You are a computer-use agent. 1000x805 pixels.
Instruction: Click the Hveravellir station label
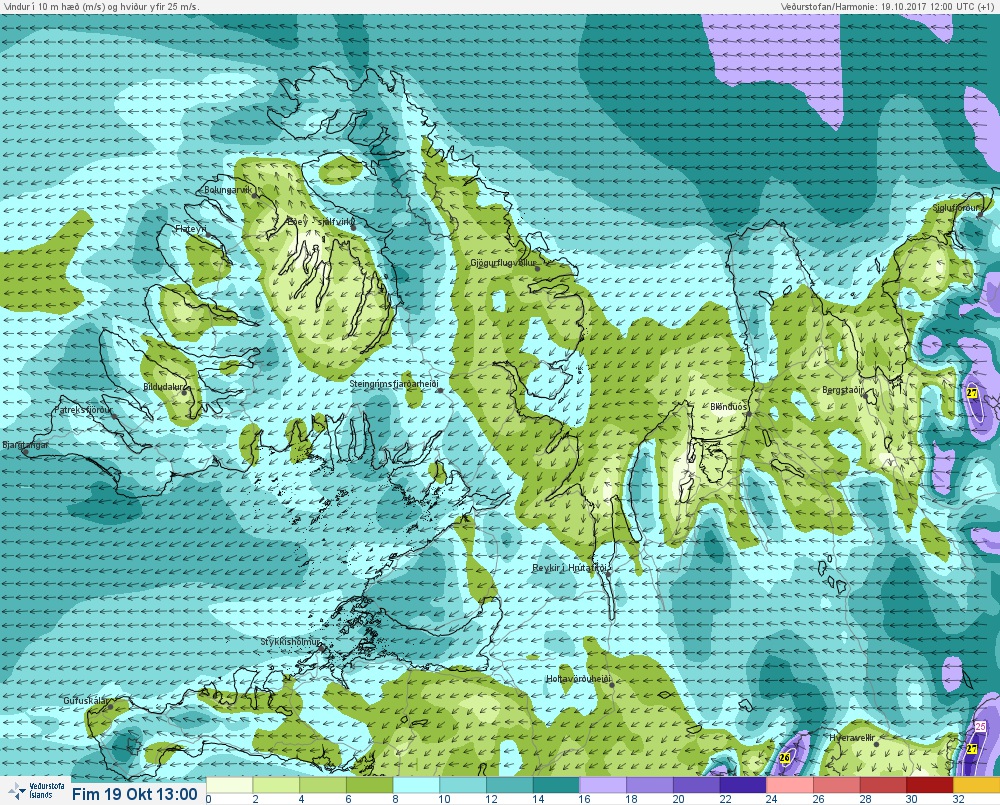coord(851,737)
